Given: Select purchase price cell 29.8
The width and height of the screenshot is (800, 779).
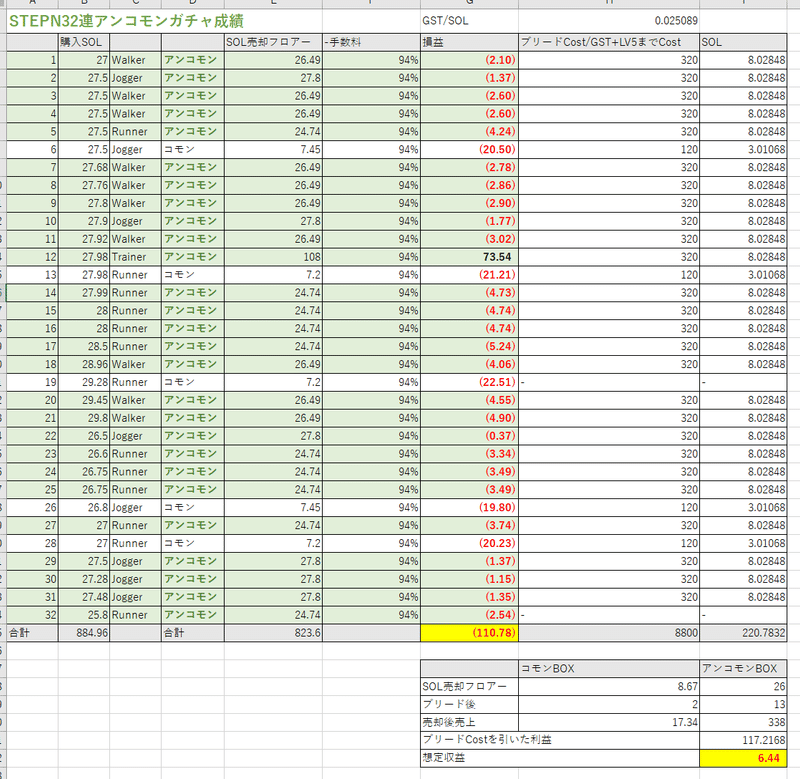Looking at the screenshot, I should (x=84, y=418).
